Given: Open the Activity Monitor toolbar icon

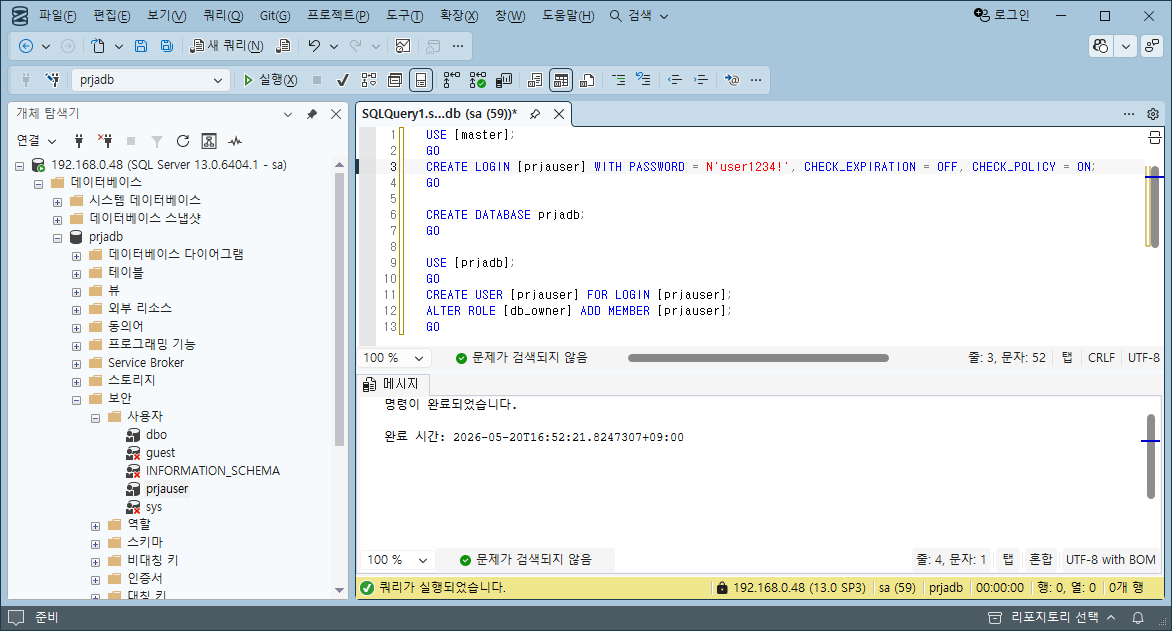Looking at the screenshot, I should [403, 46].
